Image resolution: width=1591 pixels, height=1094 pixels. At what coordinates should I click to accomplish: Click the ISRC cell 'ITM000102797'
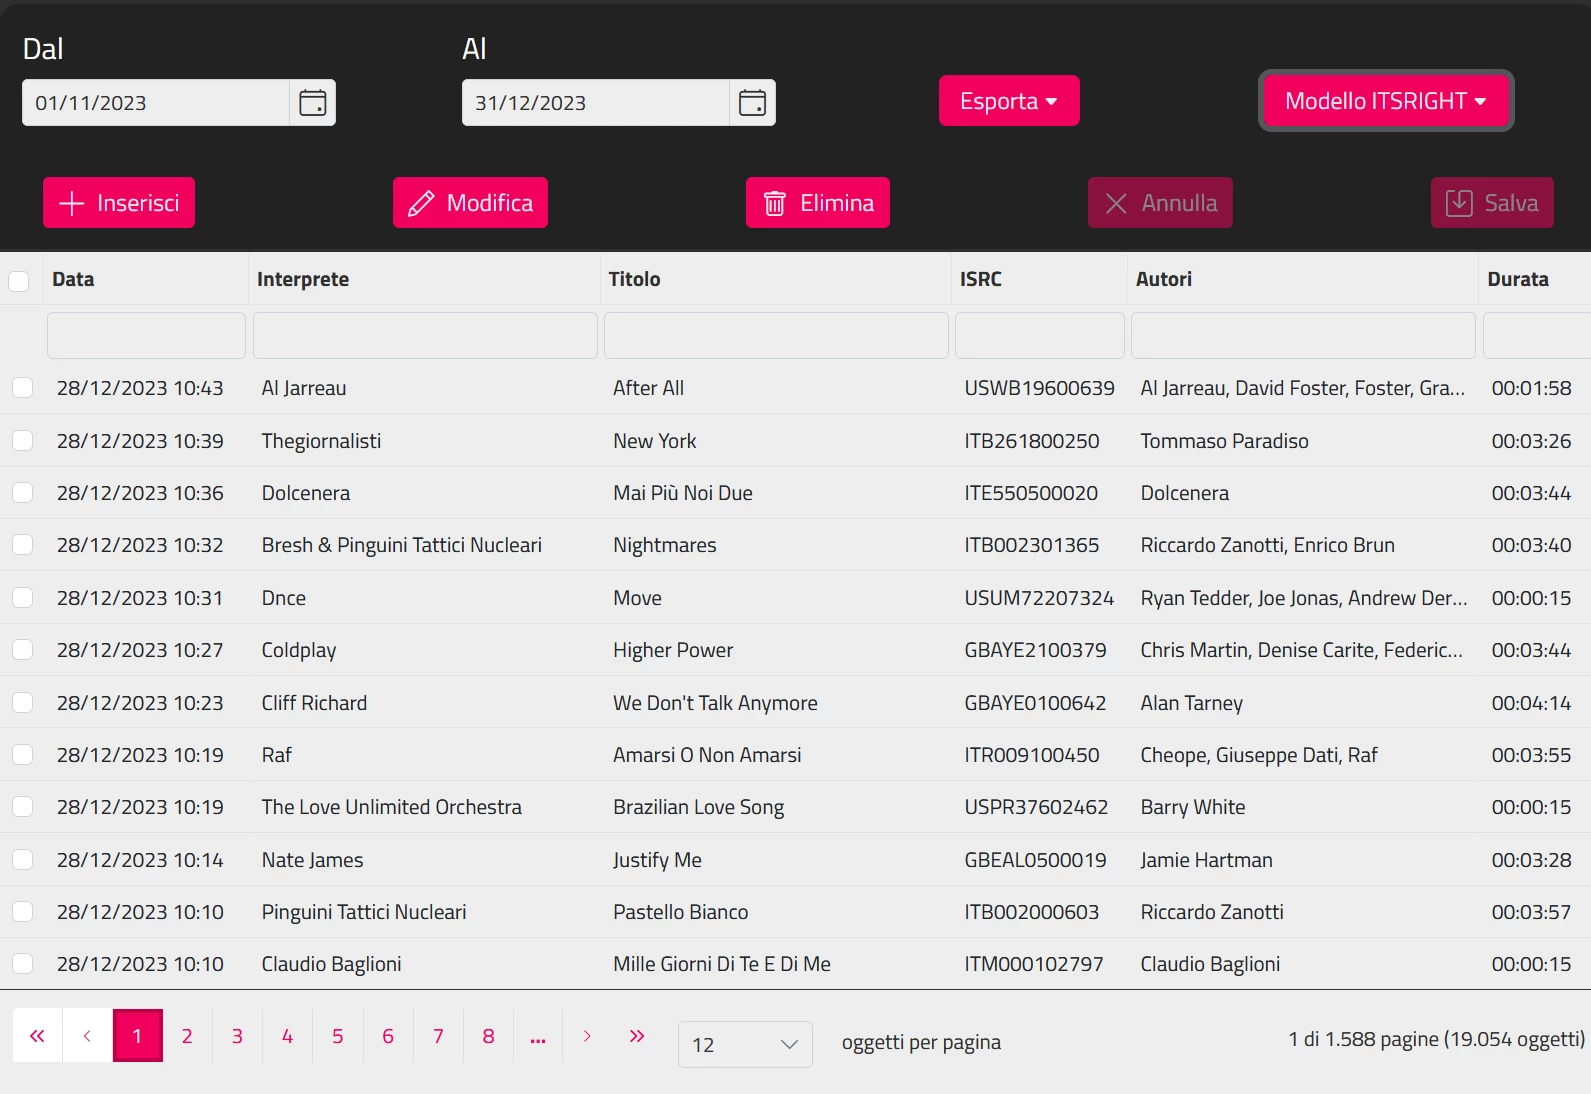[x=1034, y=964]
